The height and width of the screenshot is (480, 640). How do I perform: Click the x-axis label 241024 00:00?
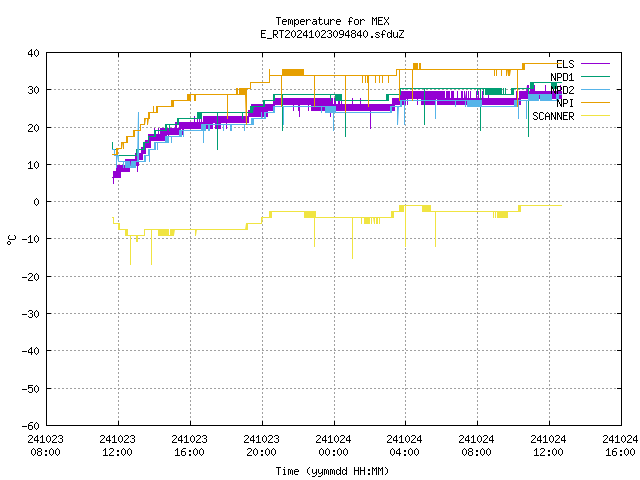[x=333, y=446]
